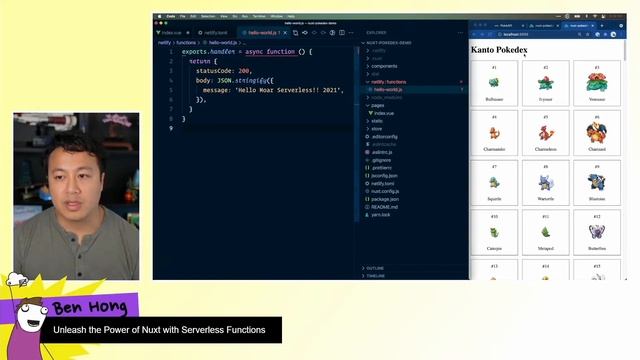Open a new browser tab
This screenshot has height=360, width=640.
(x=602, y=26)
